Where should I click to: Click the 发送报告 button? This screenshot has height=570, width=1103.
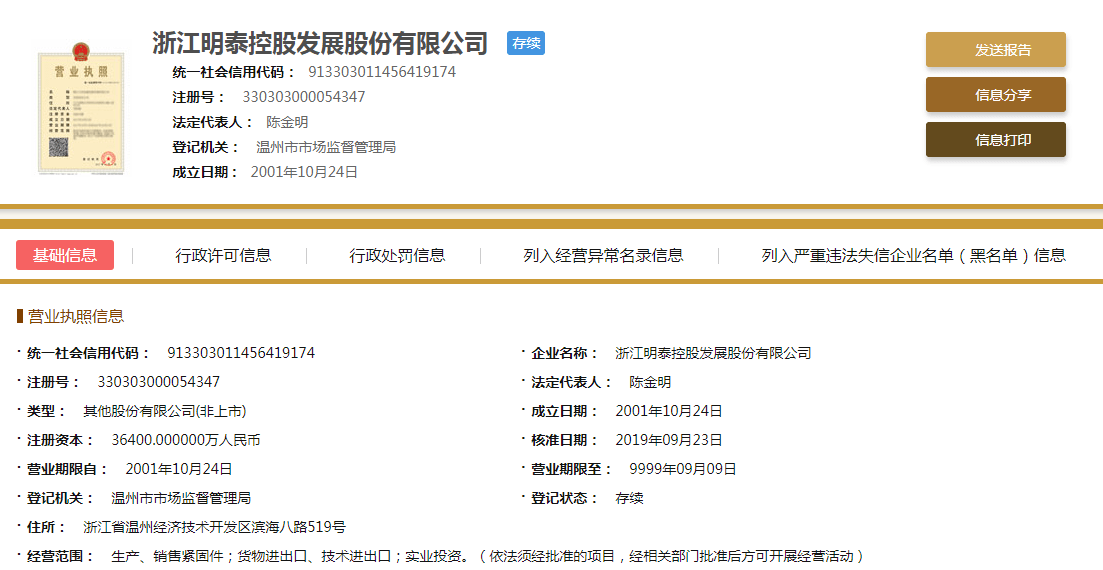click(995, 50)
